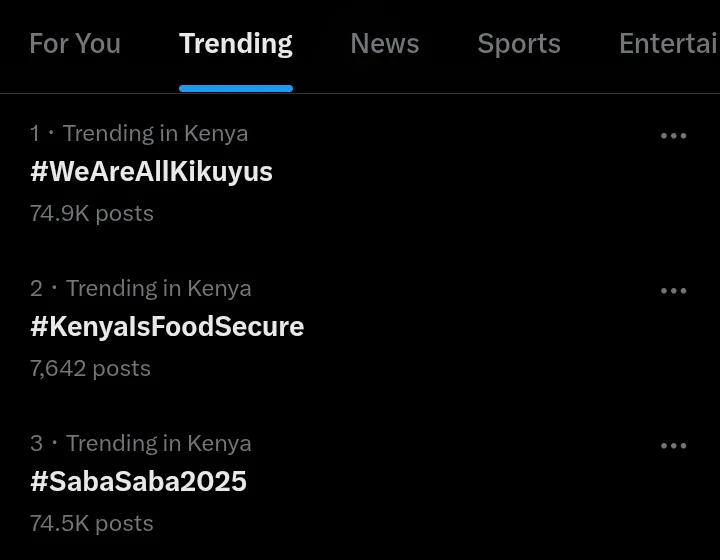720x560 pixels.
Task: Open more options for #KenyaIsFoodSecure trend
Action: pyautogui.click(x=673, y=291)
